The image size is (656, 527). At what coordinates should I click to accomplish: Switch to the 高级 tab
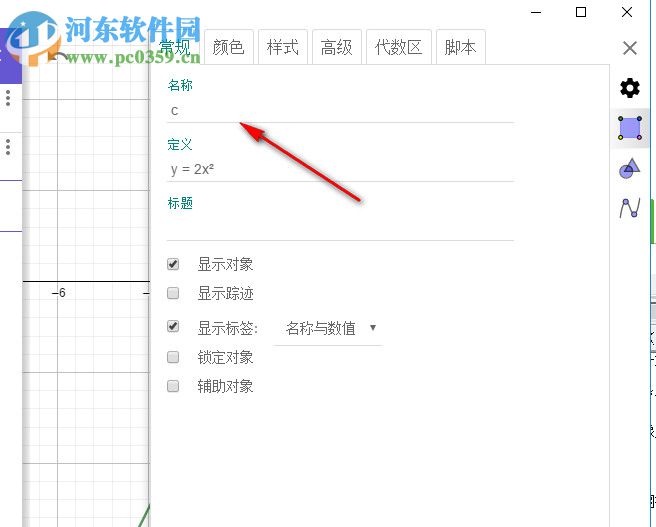tap(336, 47)
